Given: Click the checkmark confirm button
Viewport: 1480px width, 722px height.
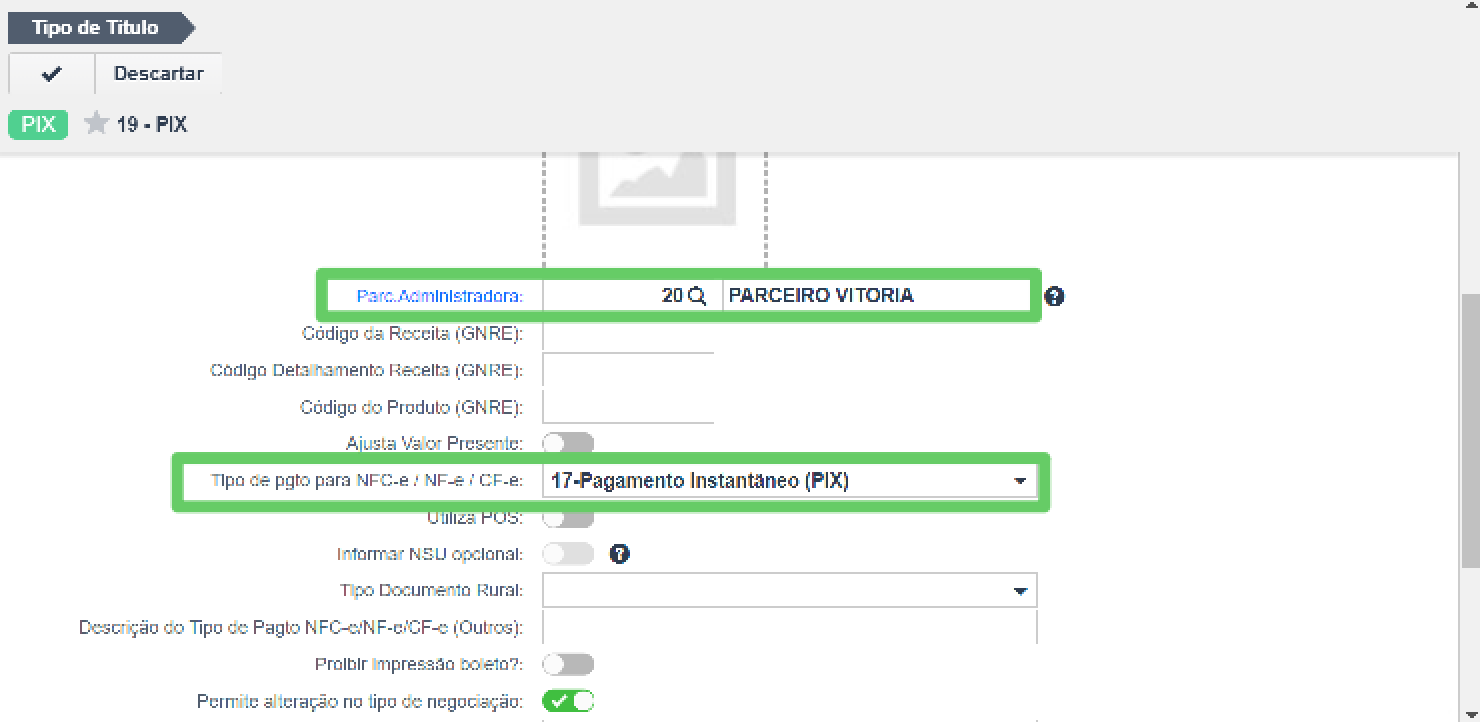Looking at the screenshot, I should point(52,74).
